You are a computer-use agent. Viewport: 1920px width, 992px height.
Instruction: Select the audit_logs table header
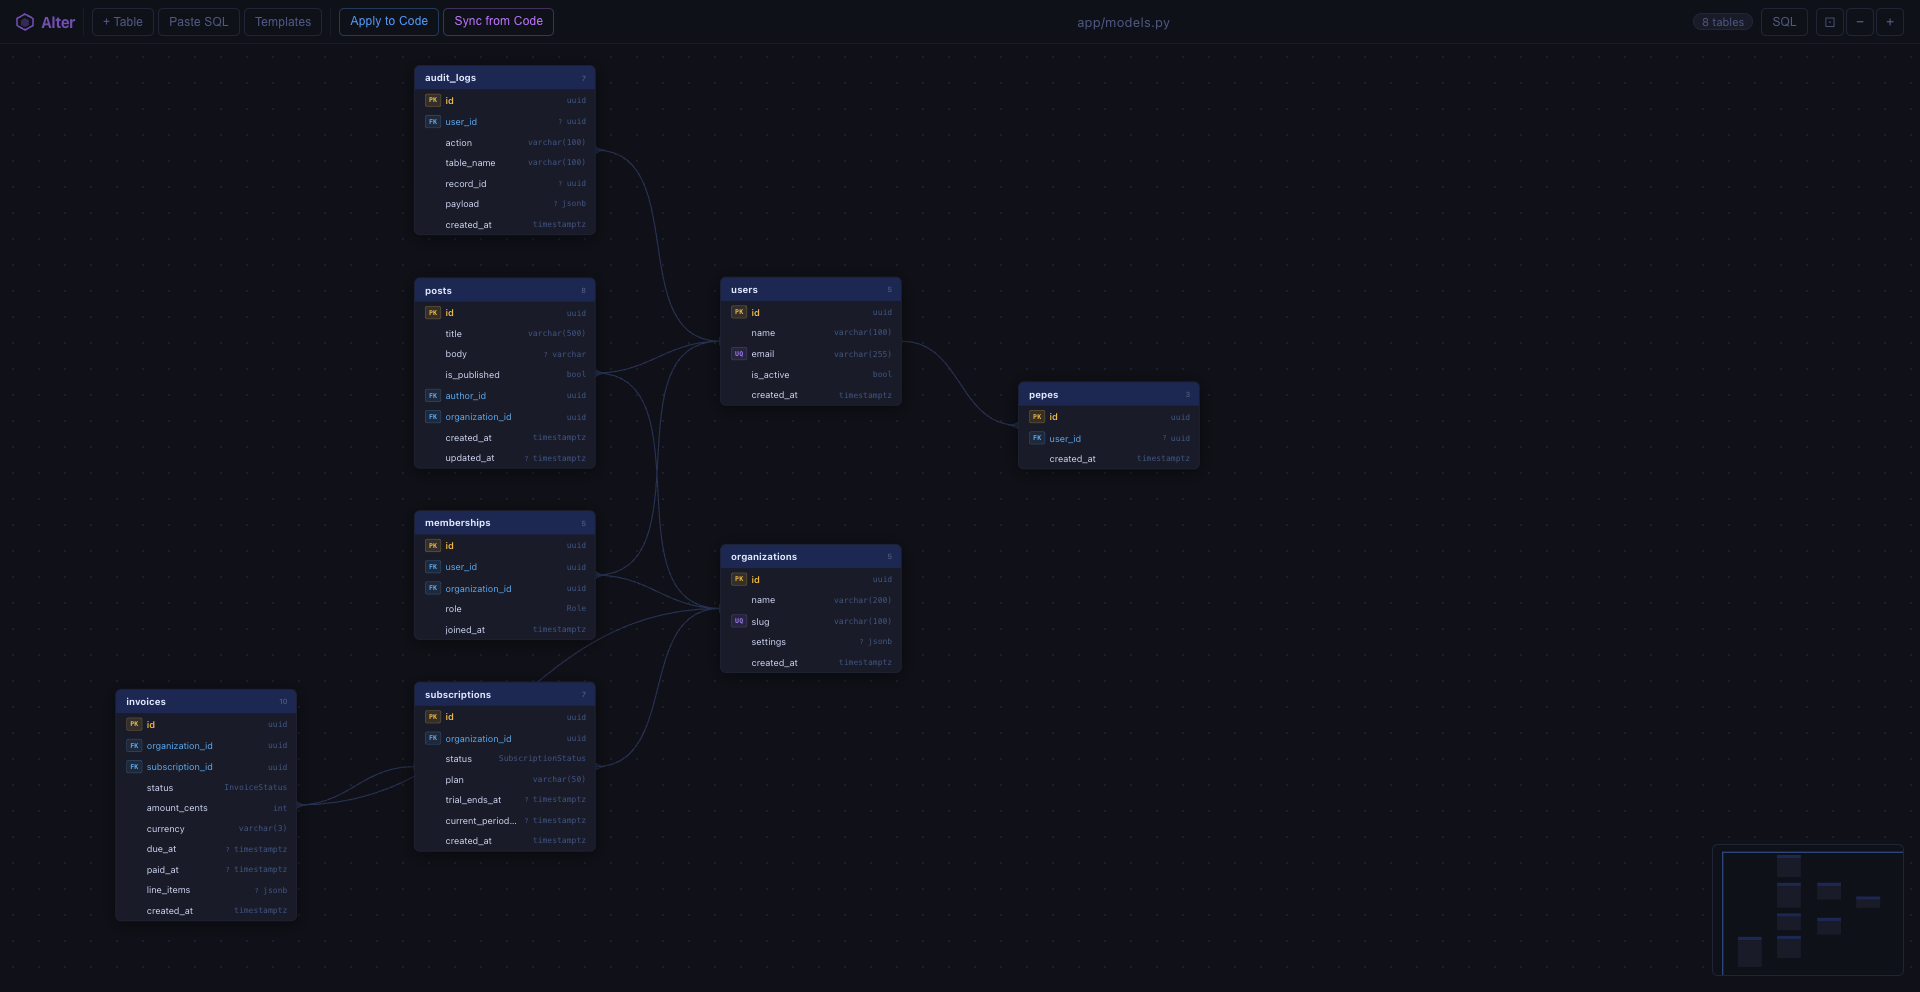point(505,78)
